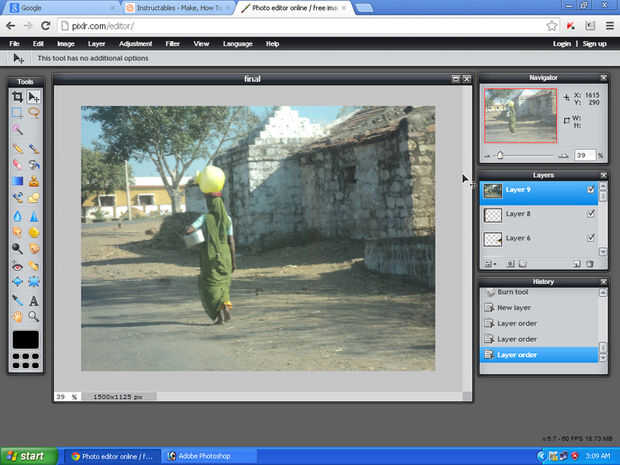Create a new layer in Layers panel
Screen dimensions: 620x465
click(x=577, y=264)
